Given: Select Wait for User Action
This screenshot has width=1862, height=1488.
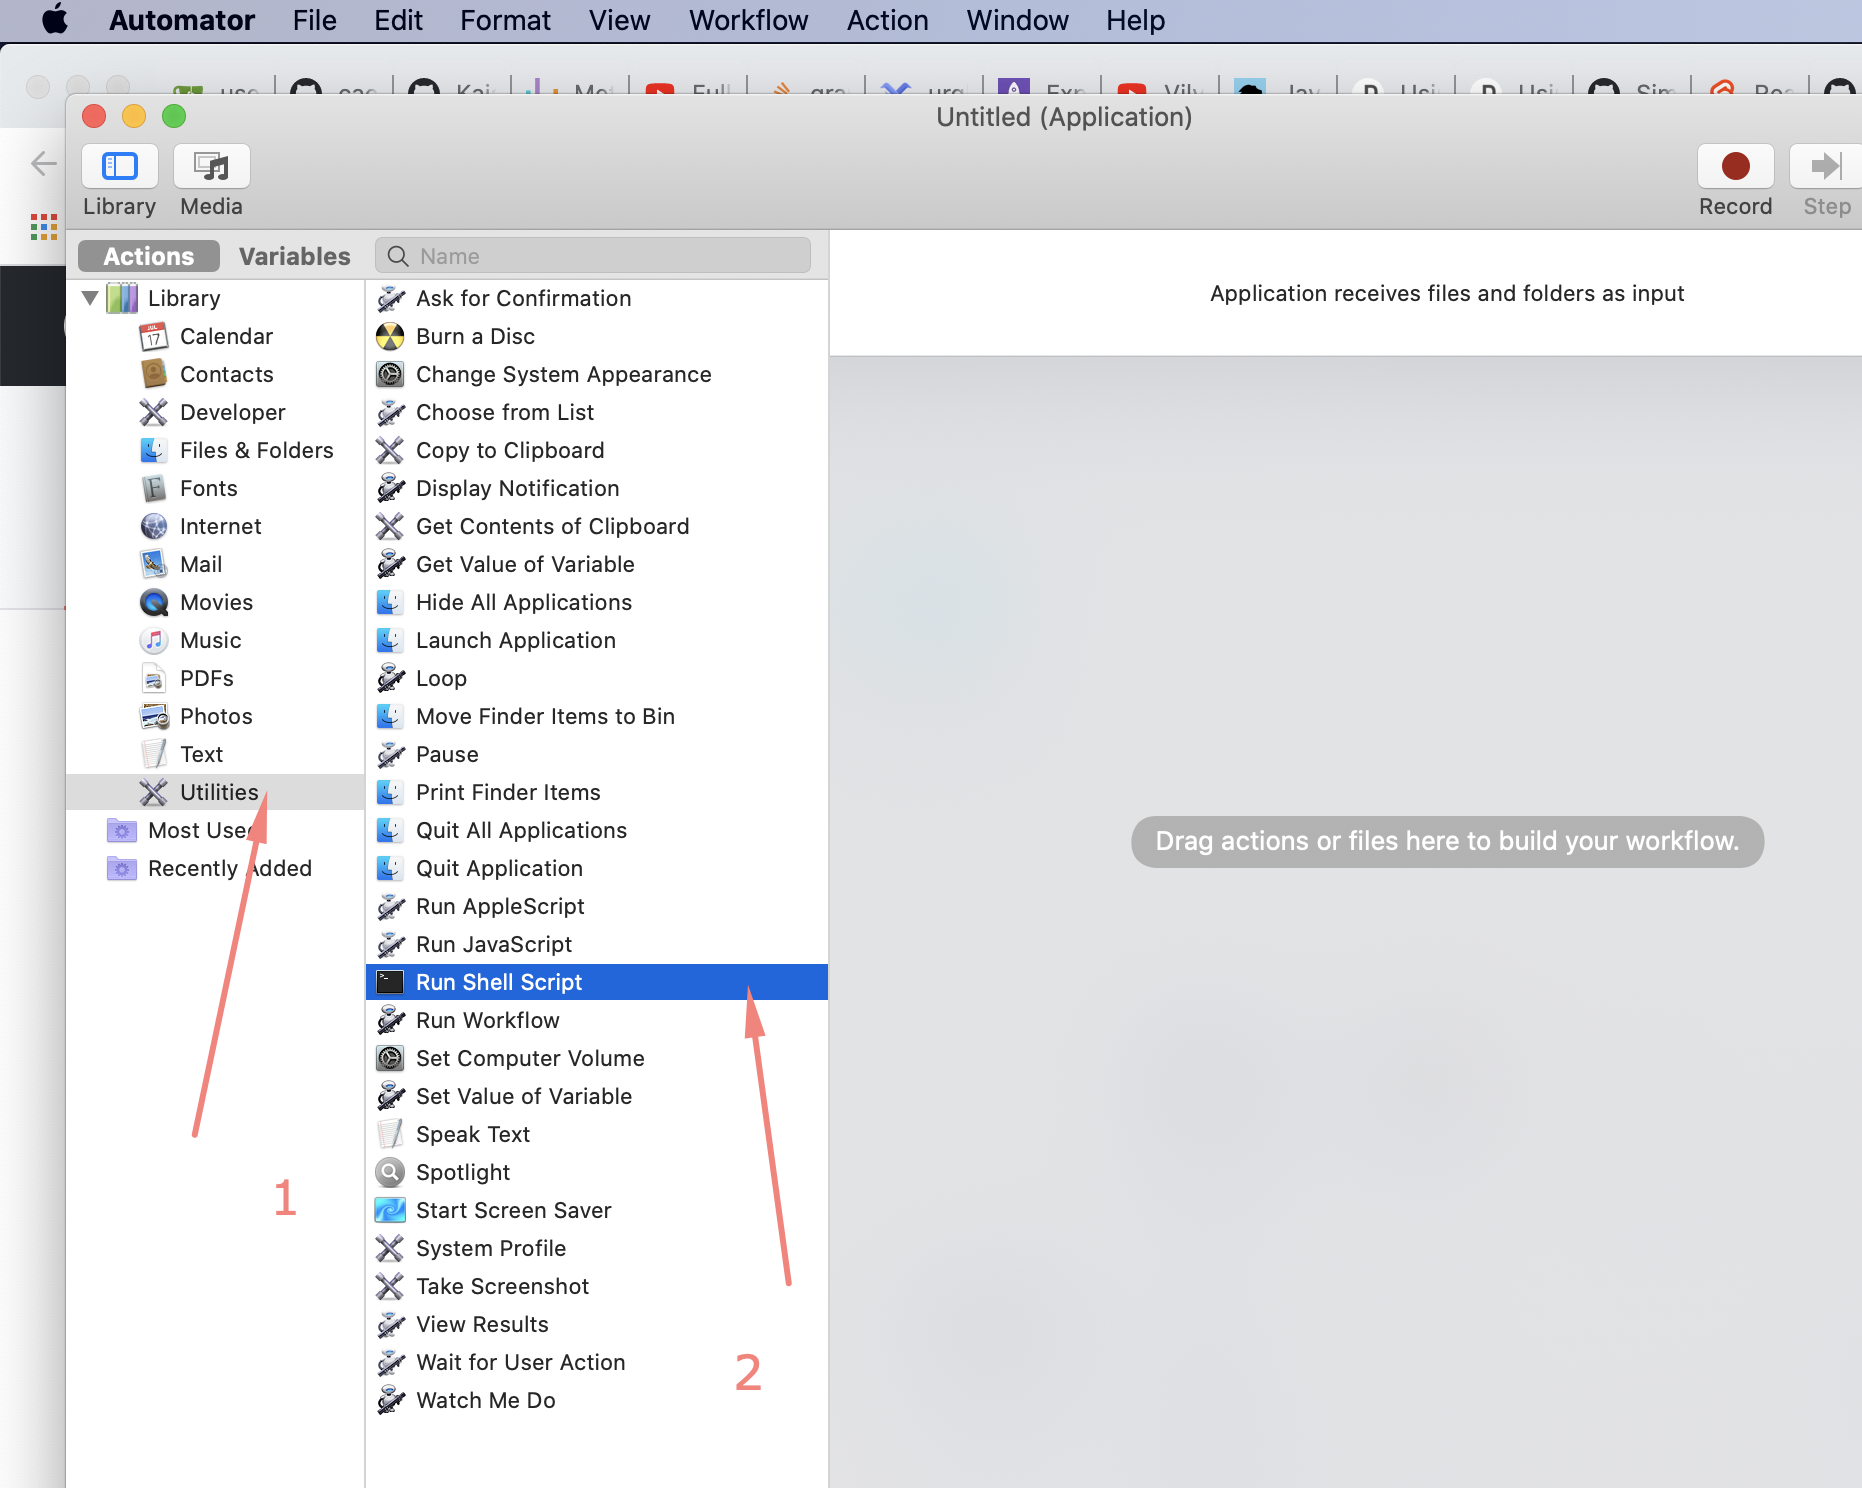Looking at the screenshot, I should 597,1362.
